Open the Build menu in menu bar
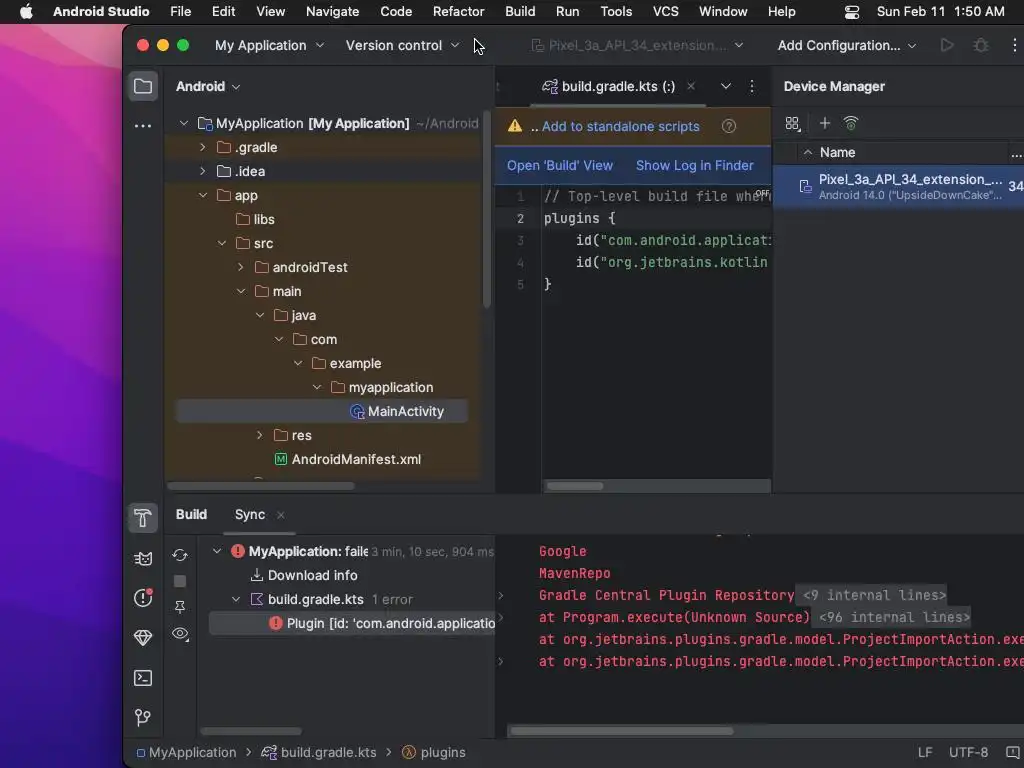 click(520, 12)
